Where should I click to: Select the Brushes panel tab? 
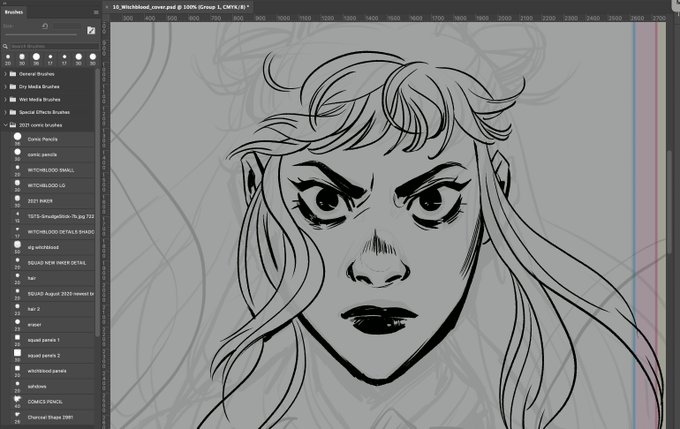pos(13,12)
